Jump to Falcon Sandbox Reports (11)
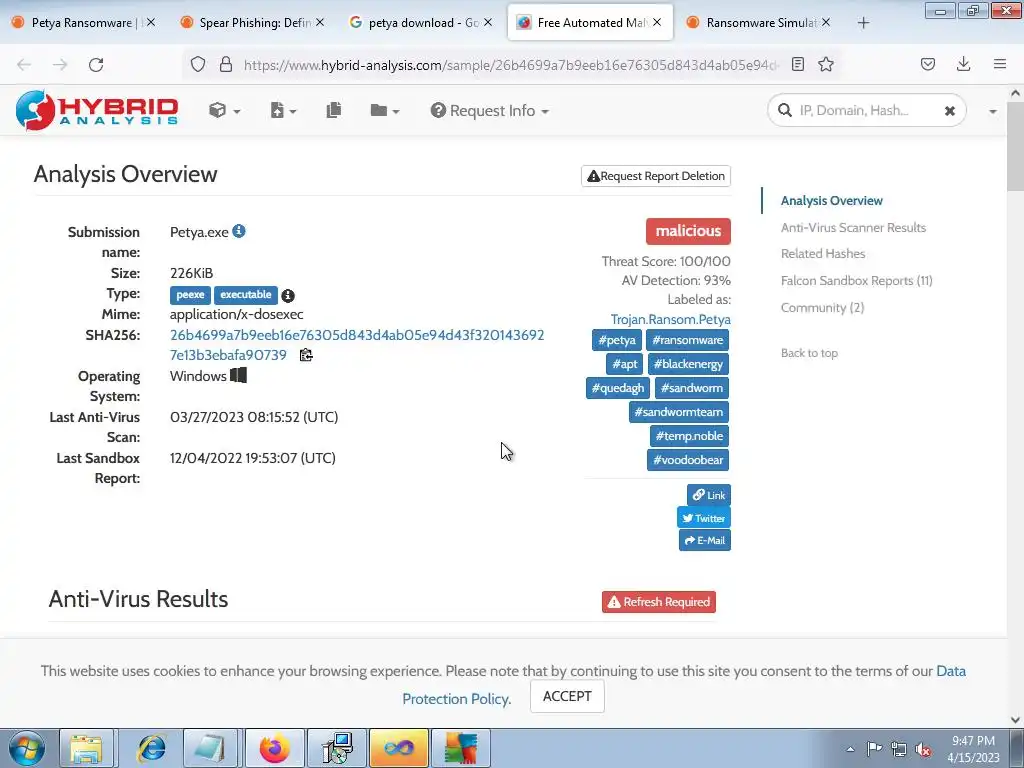The image size is (1024, 768). click(x=856, y=281)
